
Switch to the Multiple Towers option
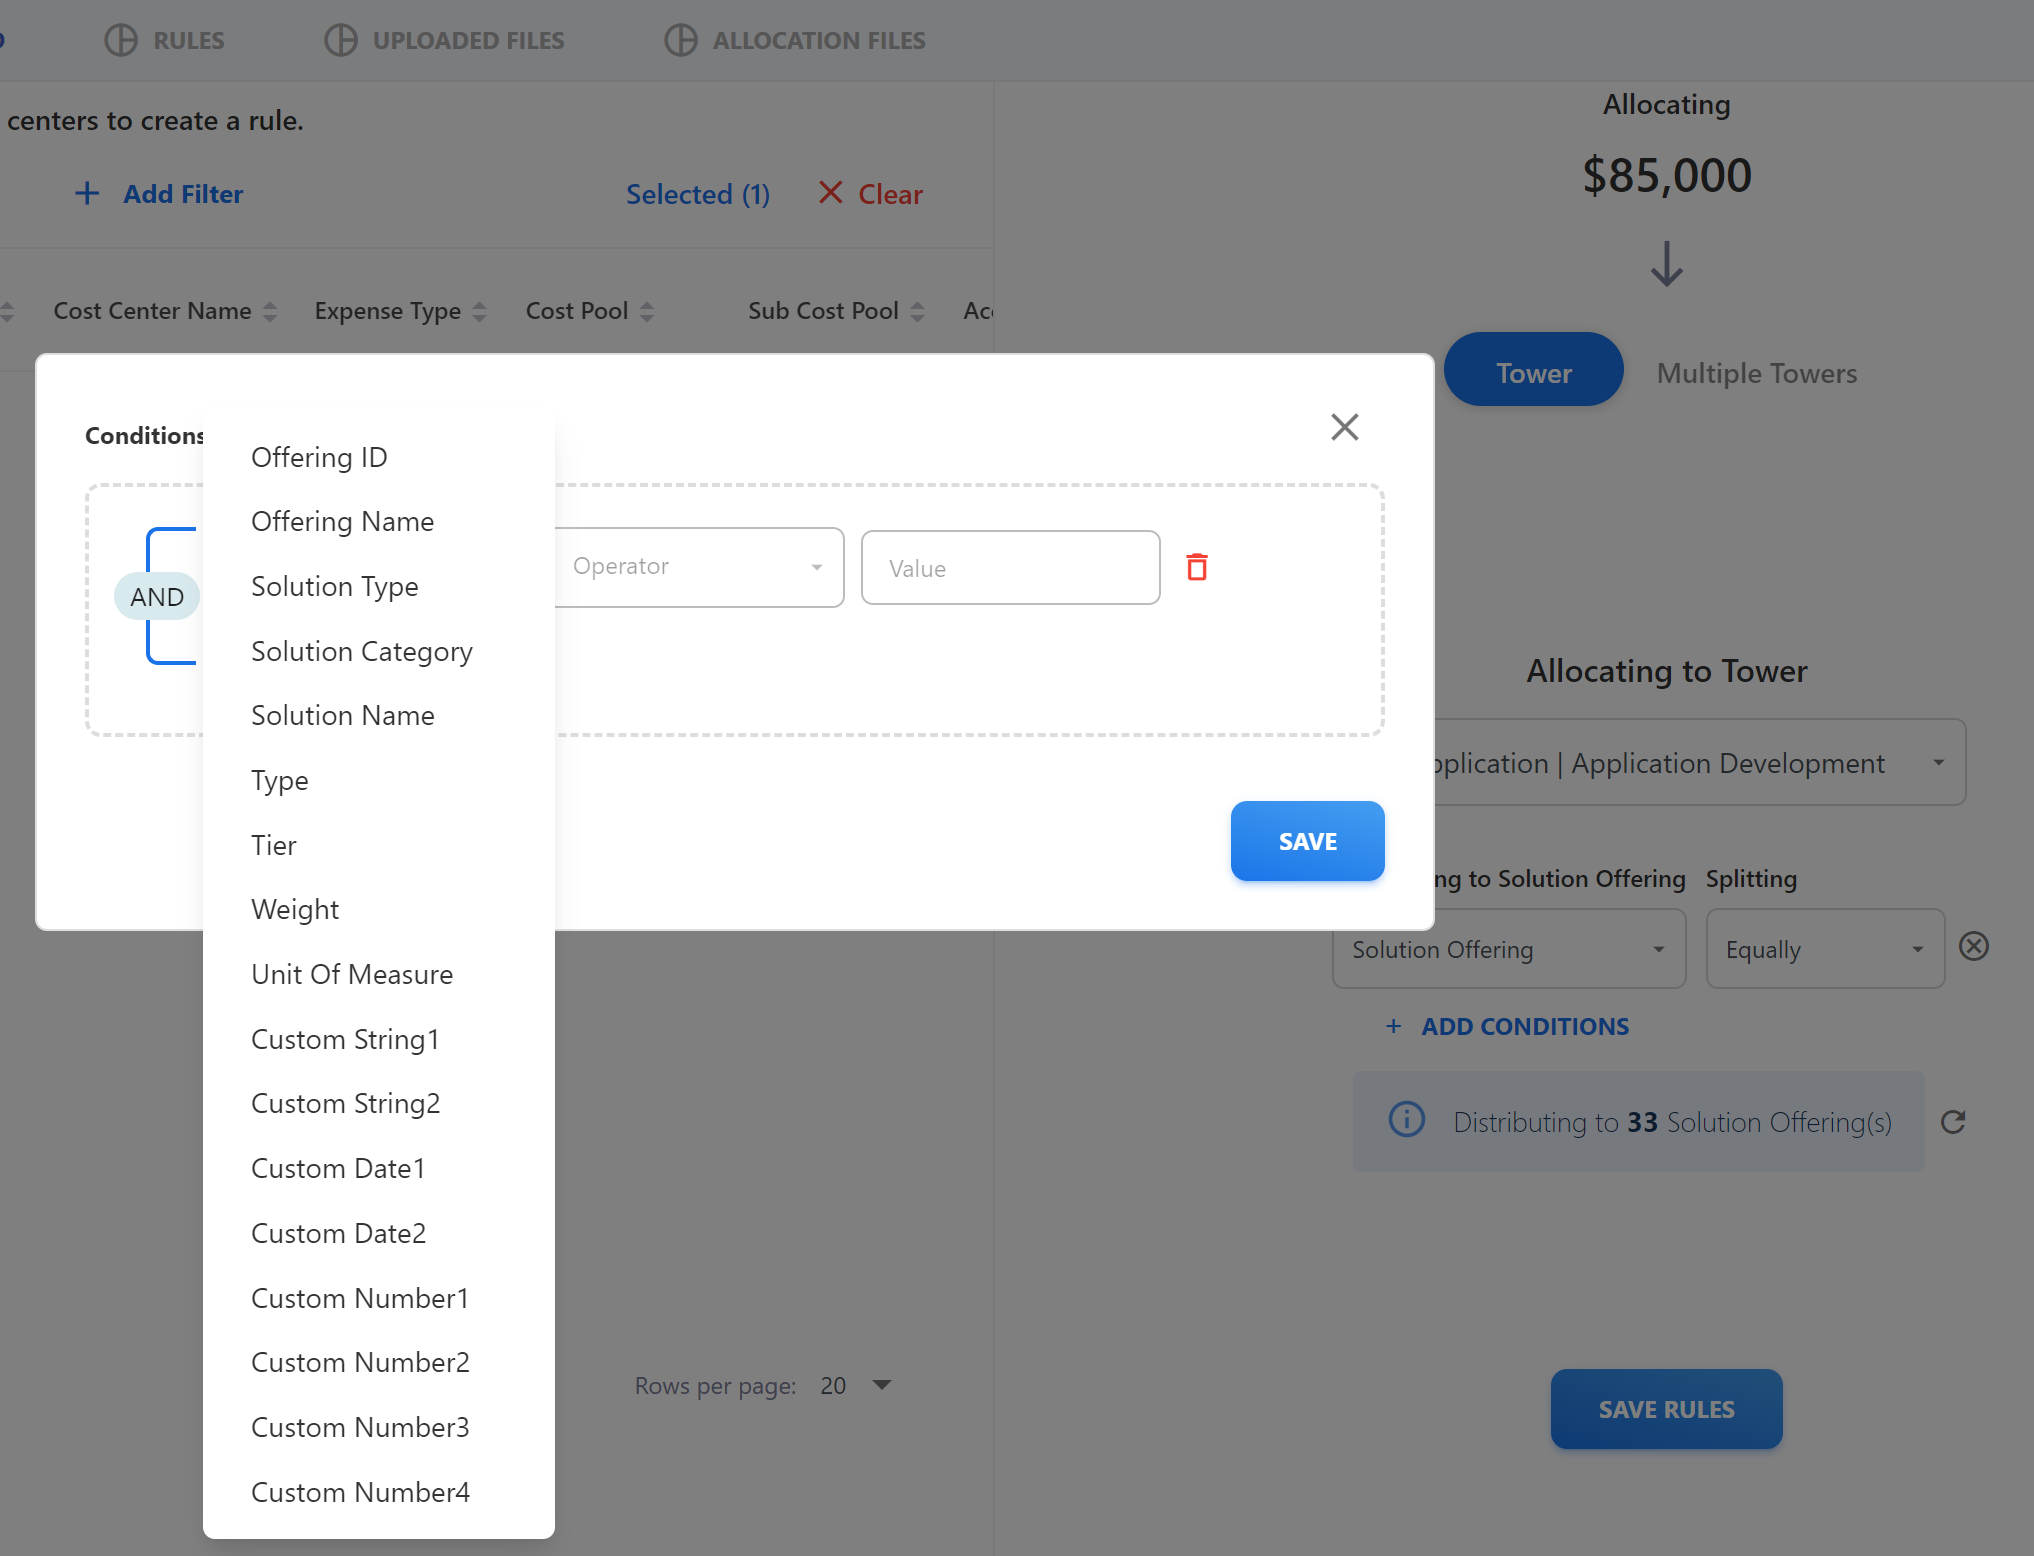pos(1756,373)
